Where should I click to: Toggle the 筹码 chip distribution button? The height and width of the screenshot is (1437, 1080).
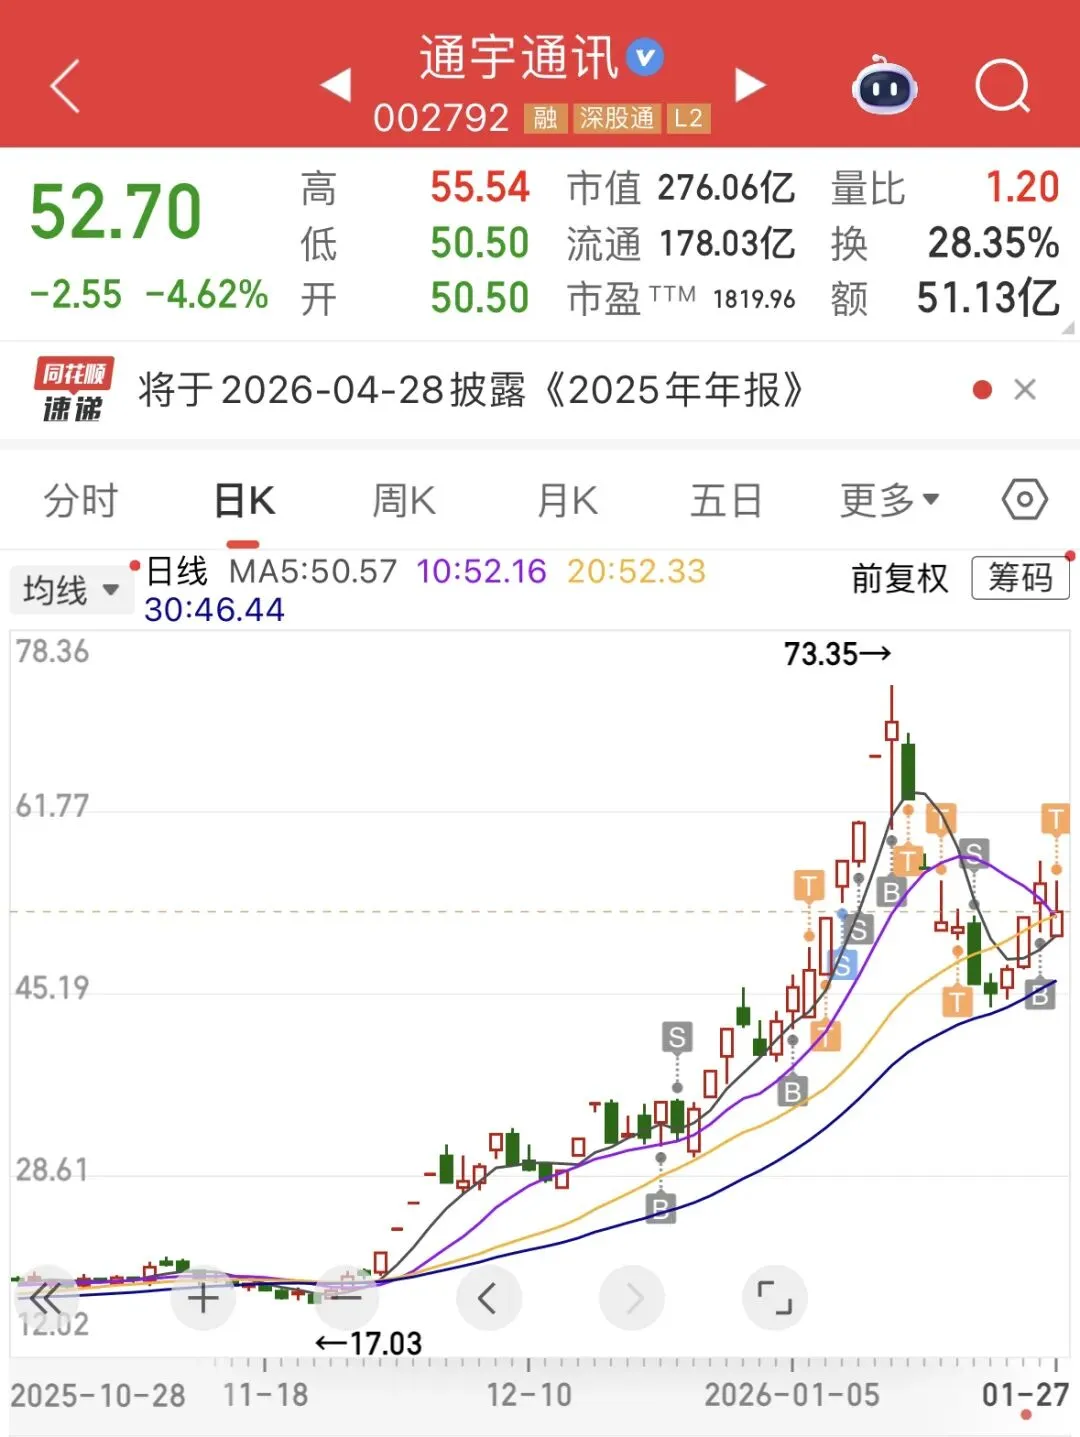coord(1020,578)
